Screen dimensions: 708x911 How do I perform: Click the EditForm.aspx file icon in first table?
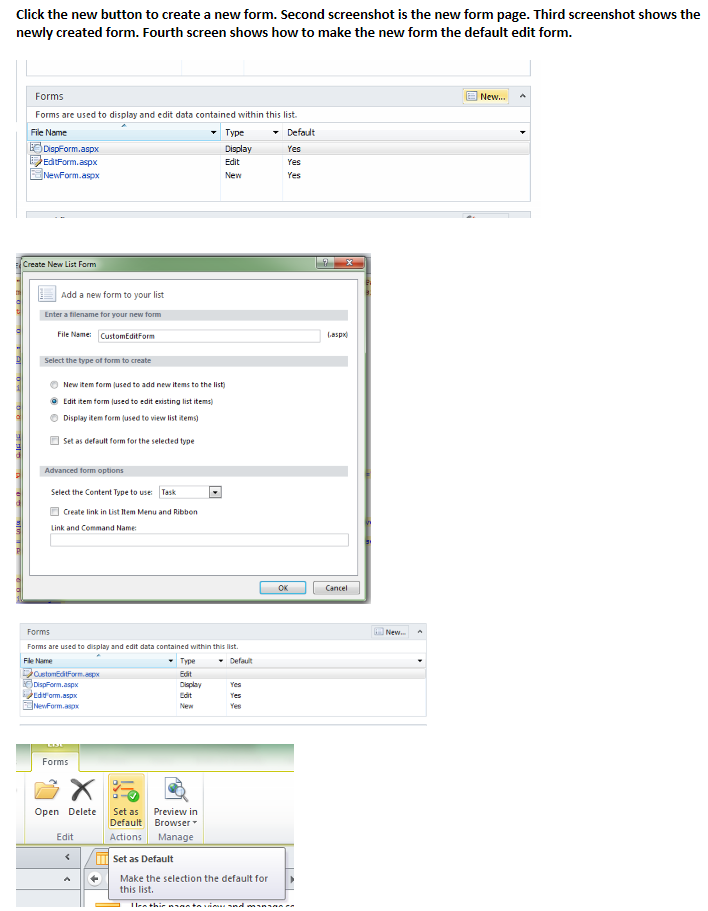36,162
